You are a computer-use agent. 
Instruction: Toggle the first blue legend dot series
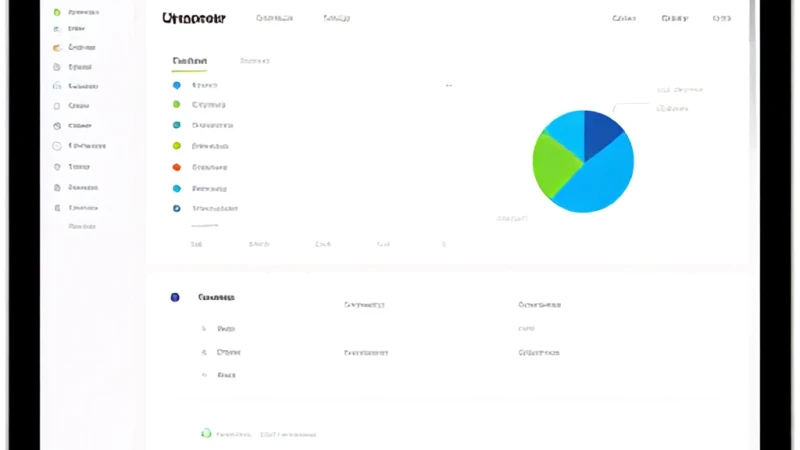pyautogui.click(x=177, y=85)
